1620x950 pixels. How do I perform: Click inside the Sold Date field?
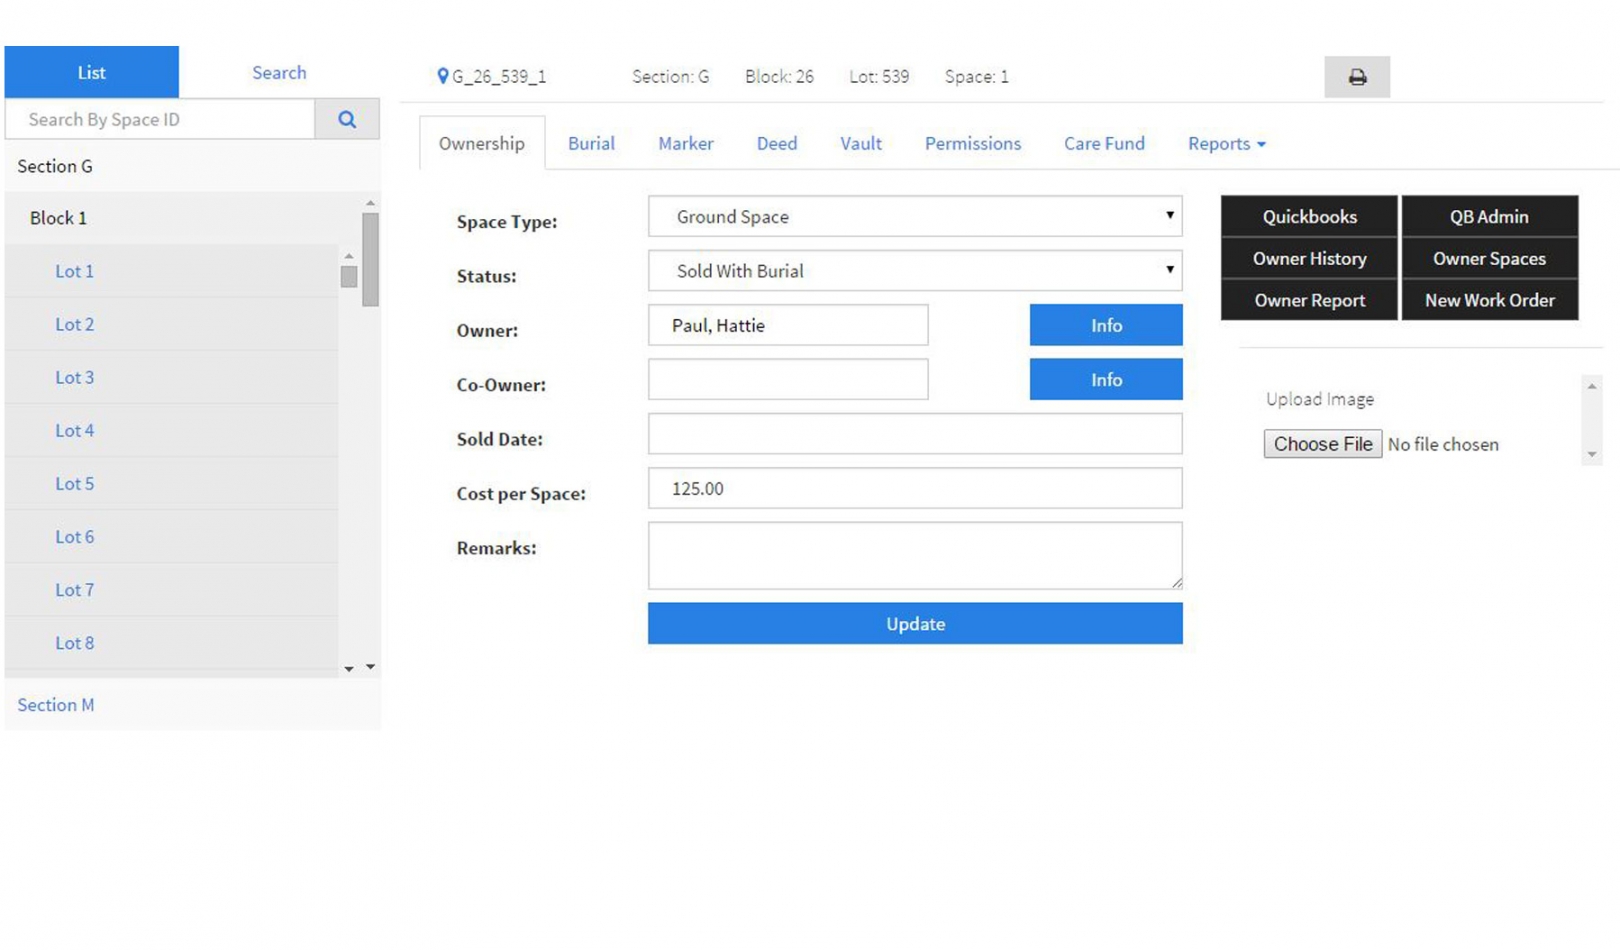[914, 433]
